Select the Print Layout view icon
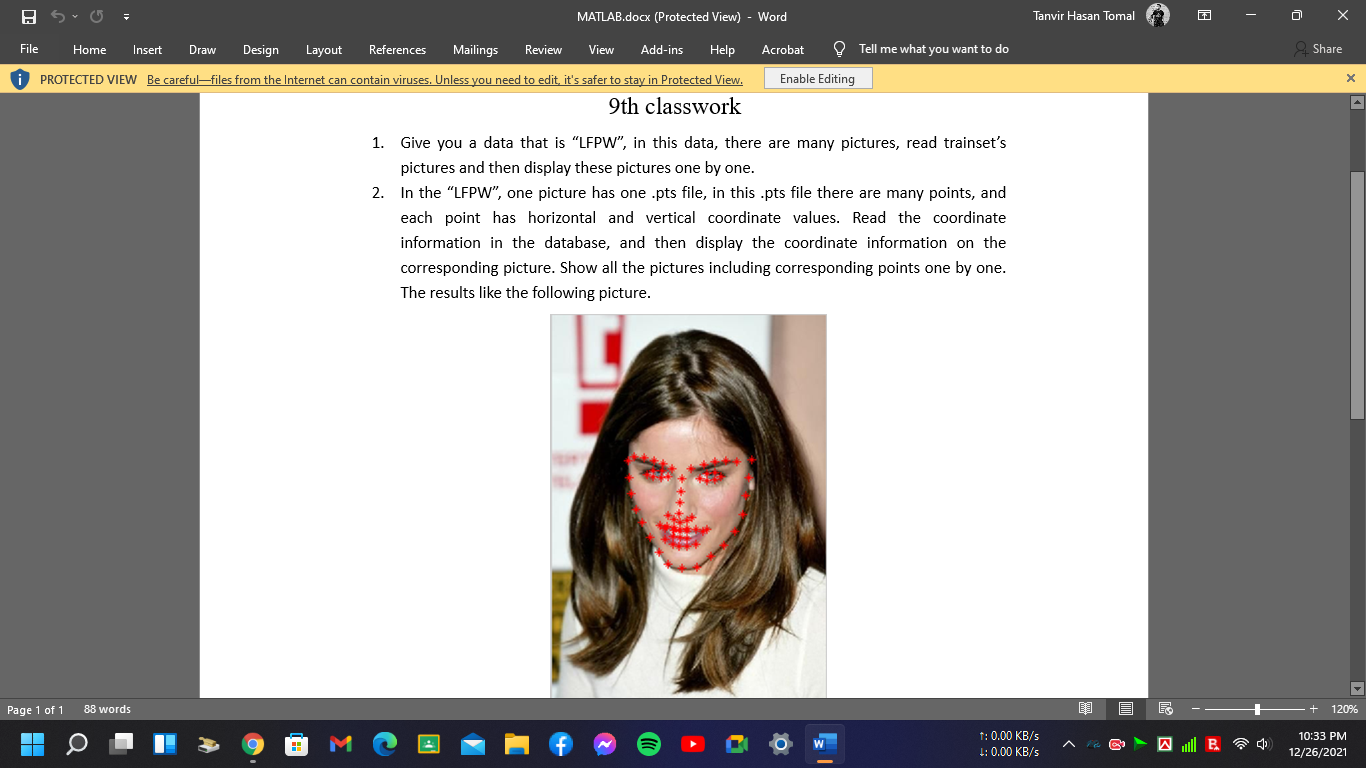This screenshot has height=768, width=1366. pos(1125,709)
